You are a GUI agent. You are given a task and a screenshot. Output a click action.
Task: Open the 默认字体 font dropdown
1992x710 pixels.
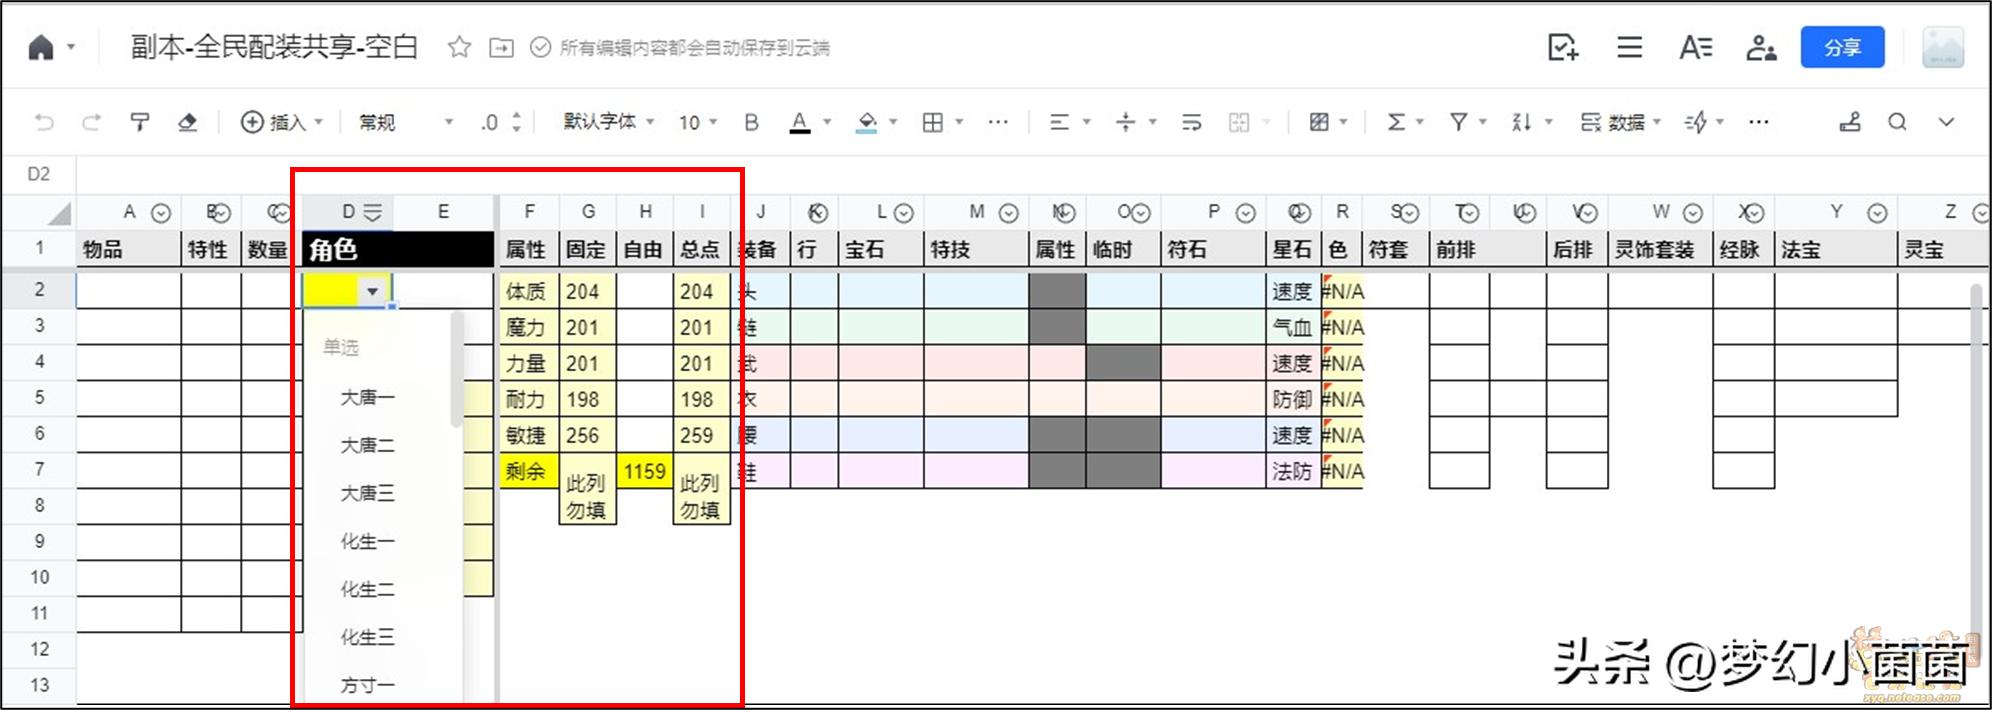pyautogui.click(x=609, y=121)
